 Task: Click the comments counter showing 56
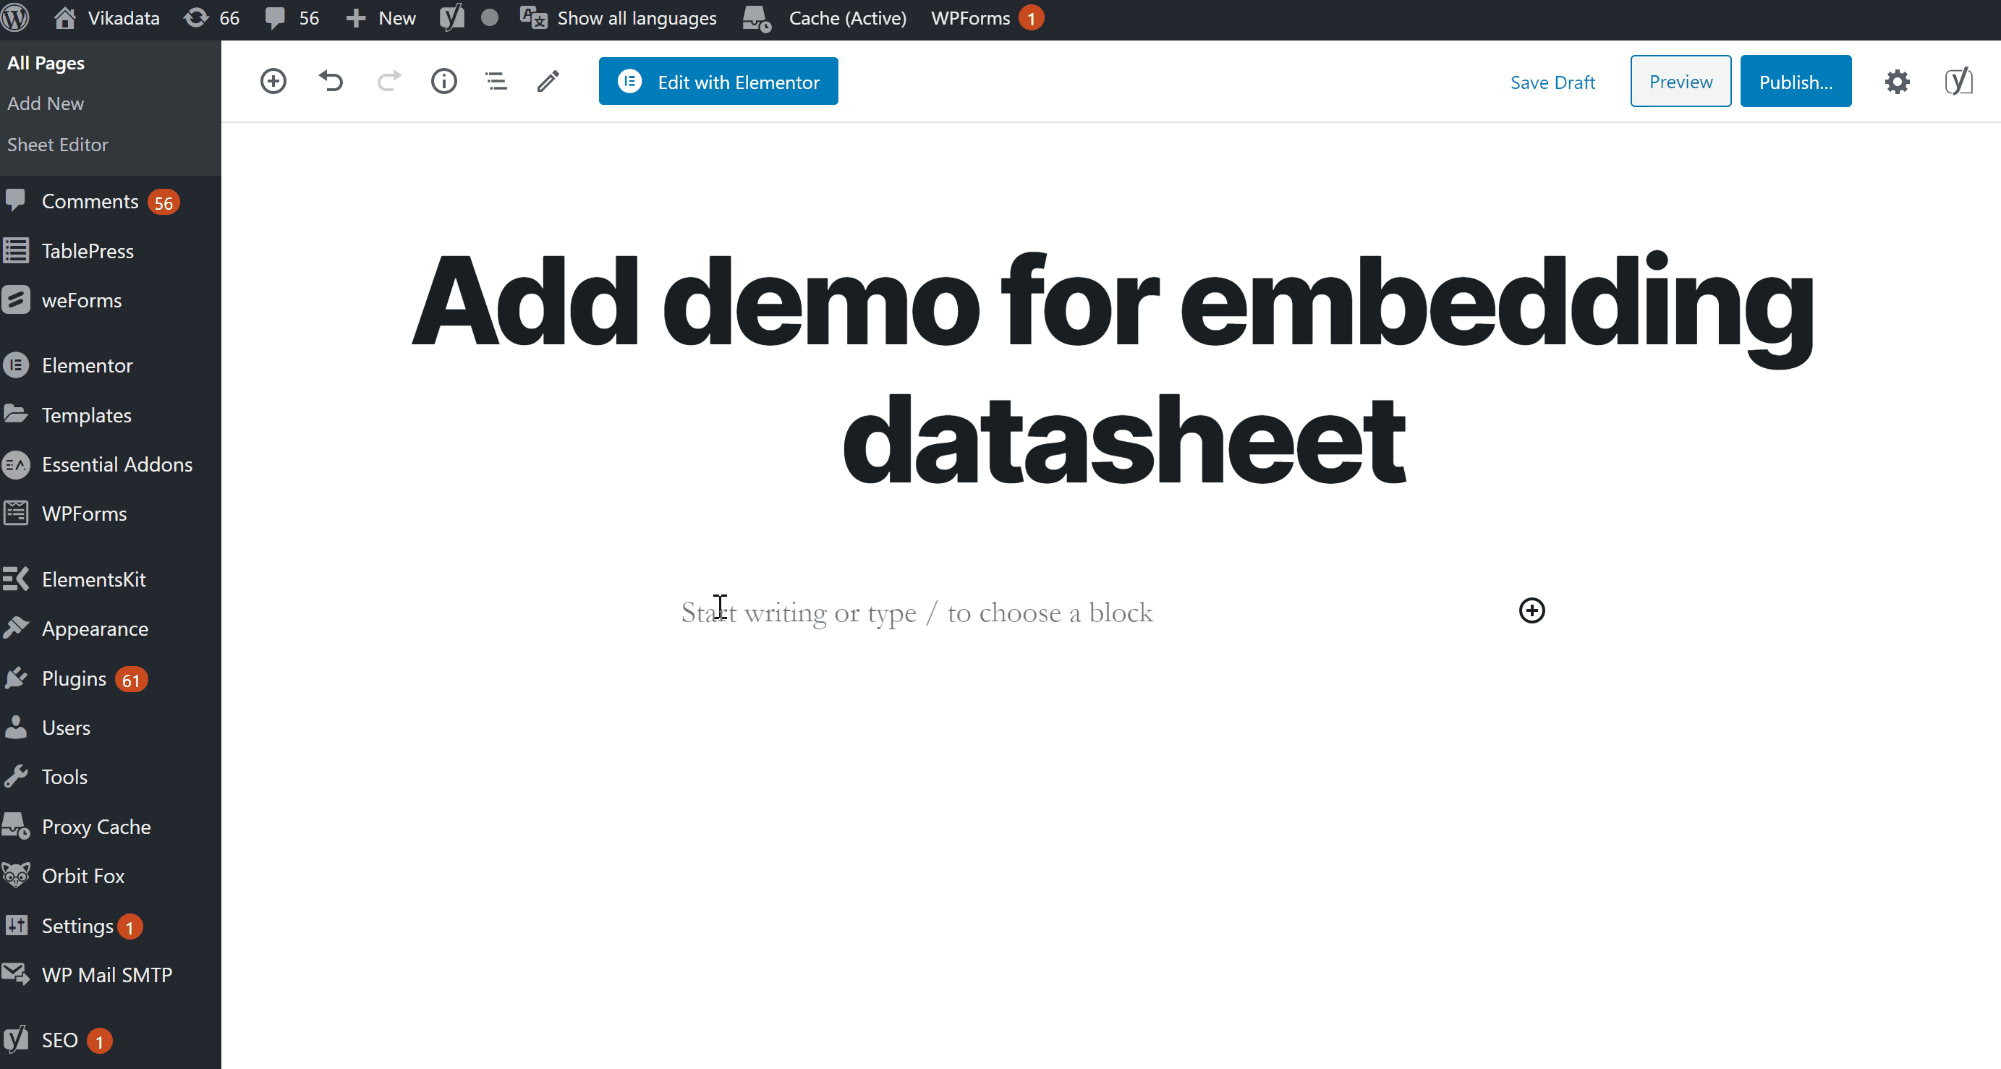coord(291,18)
